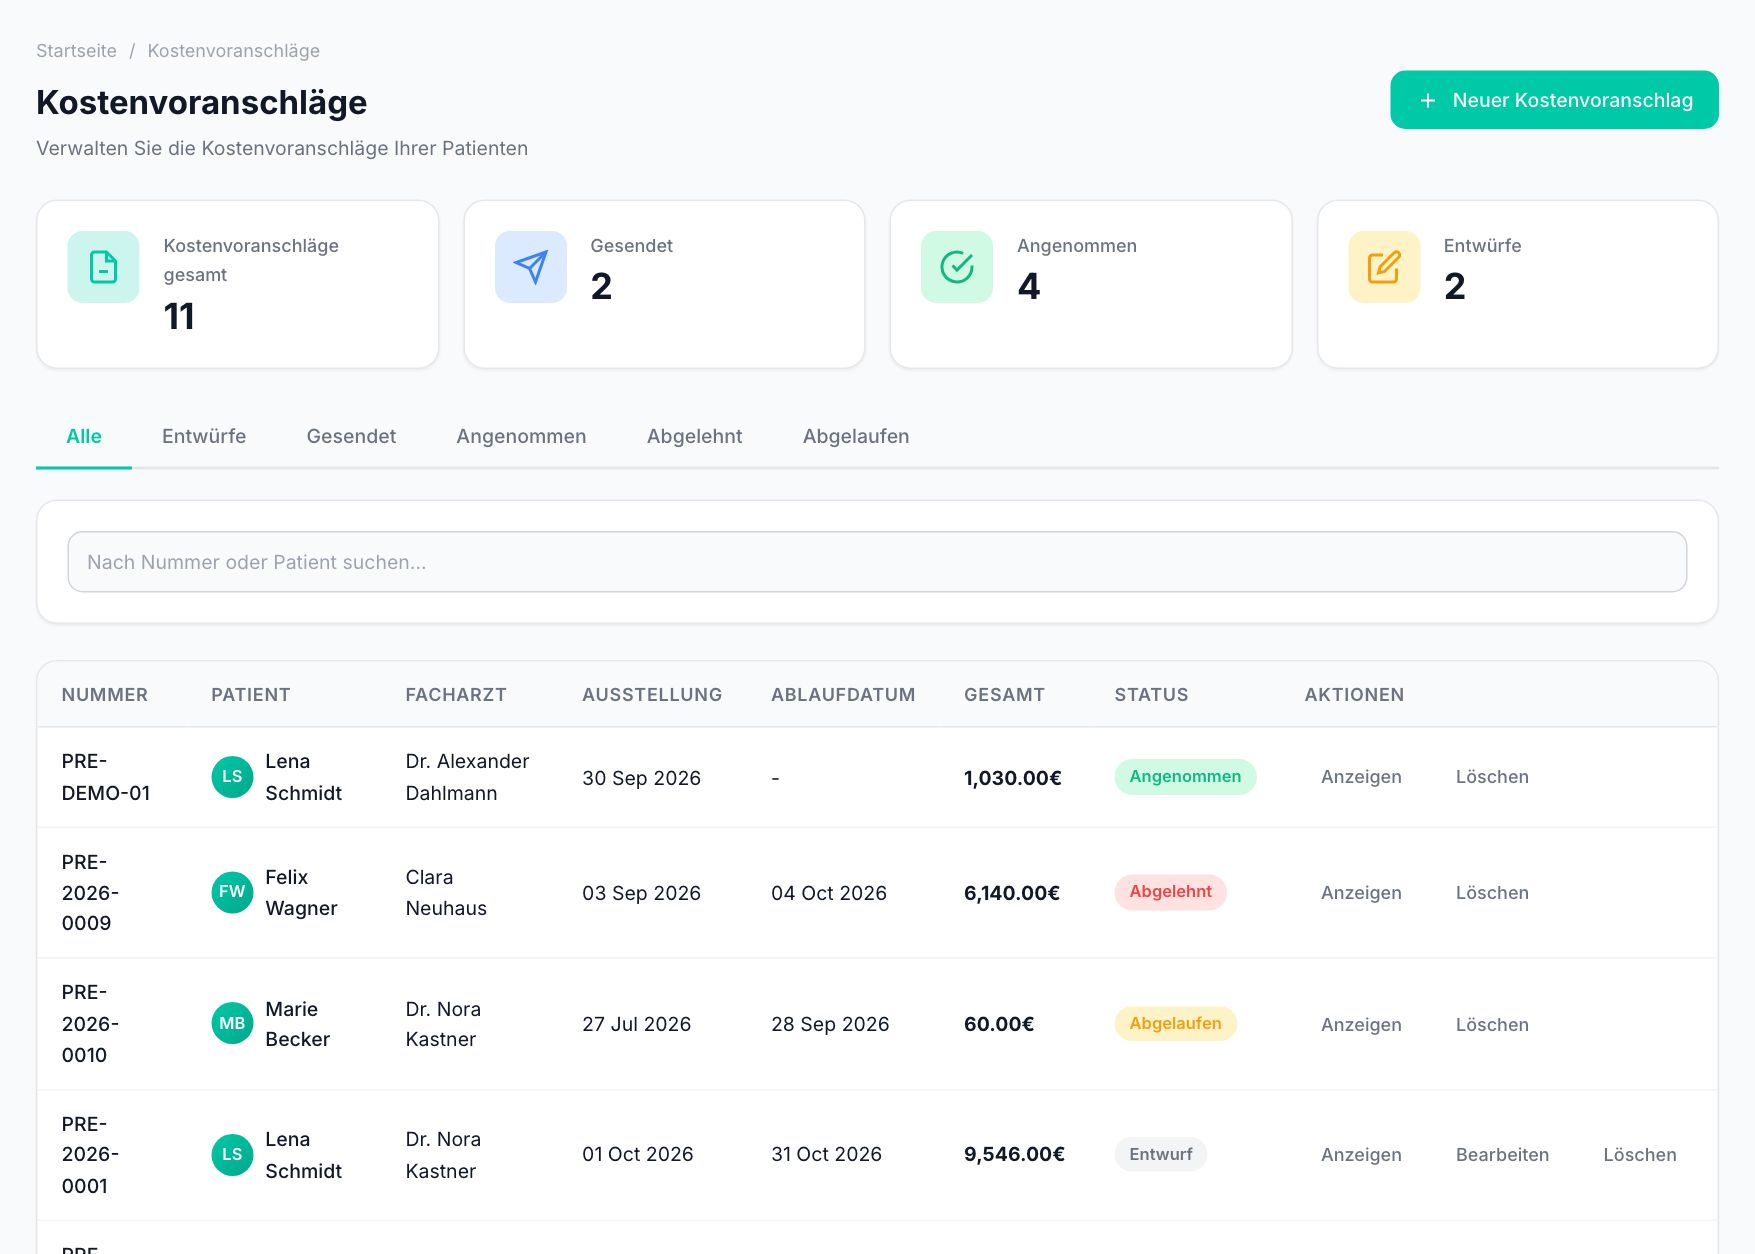Select the Alle tab

point(84,436)
